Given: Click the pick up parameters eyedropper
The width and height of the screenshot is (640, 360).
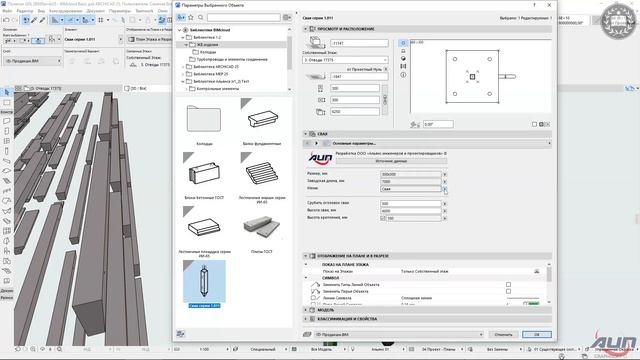Looking at the screenshot, I should [x=34, y=20].
